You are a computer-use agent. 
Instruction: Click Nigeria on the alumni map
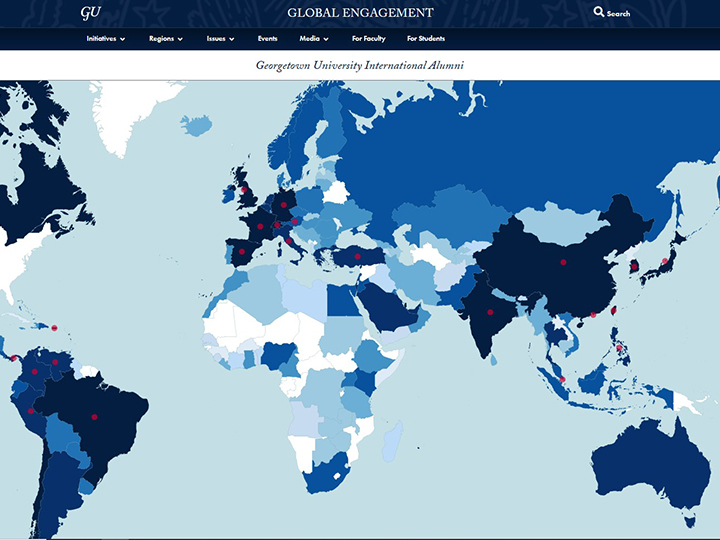(279, 356)
